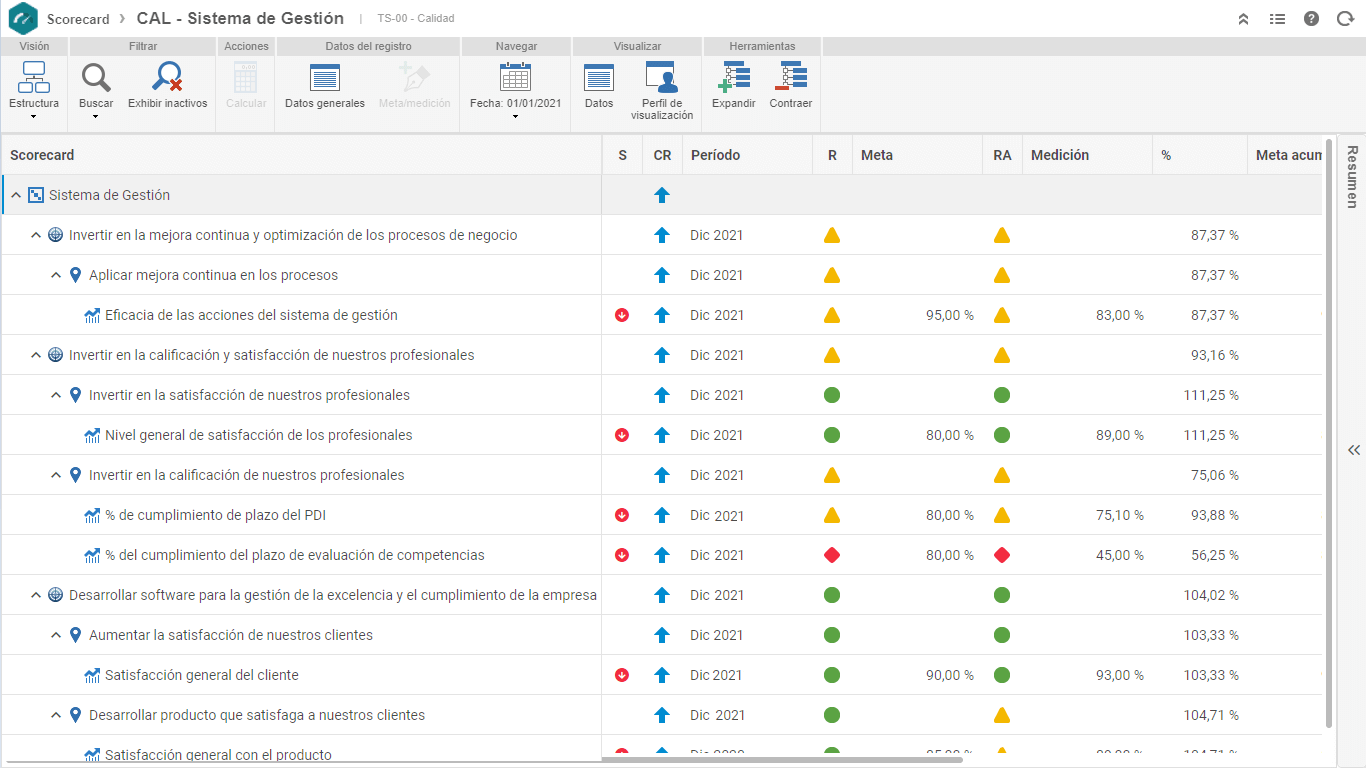Click the Buscar magnifier icon
Screen dimensions: 1366x768
pos(96,78)
